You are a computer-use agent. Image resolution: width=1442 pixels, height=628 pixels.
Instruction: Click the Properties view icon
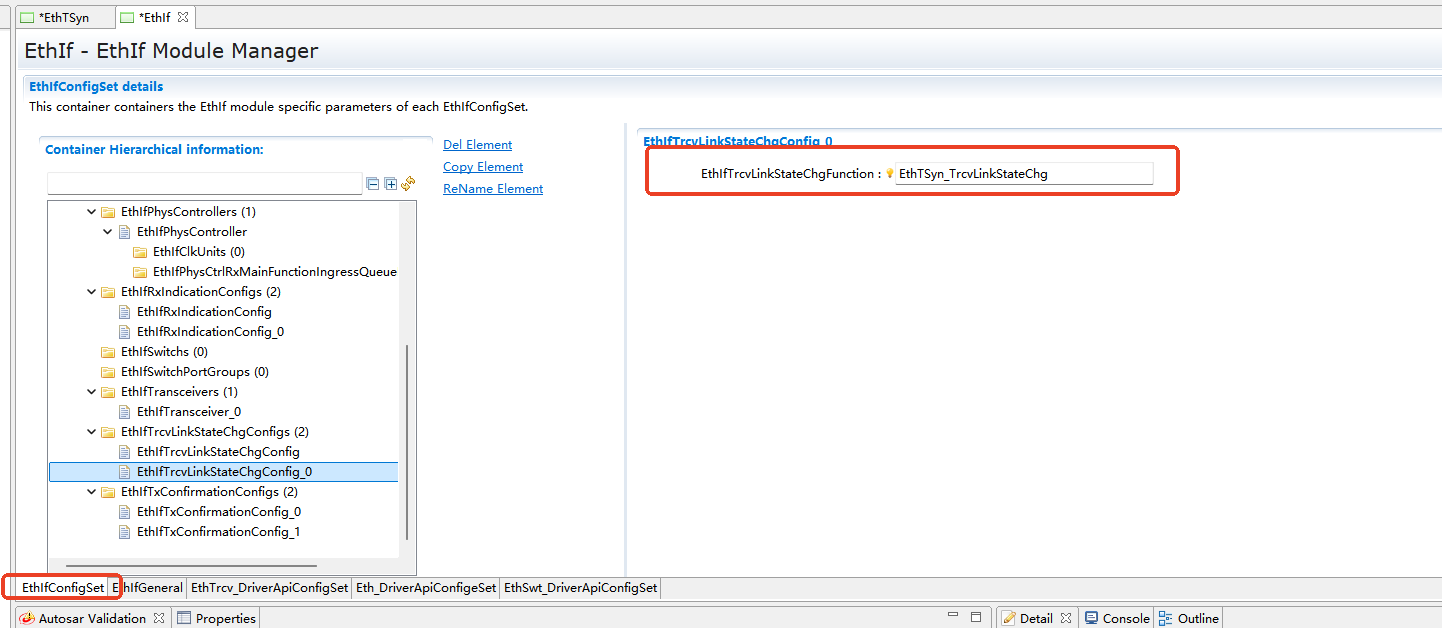coord(185,618)
